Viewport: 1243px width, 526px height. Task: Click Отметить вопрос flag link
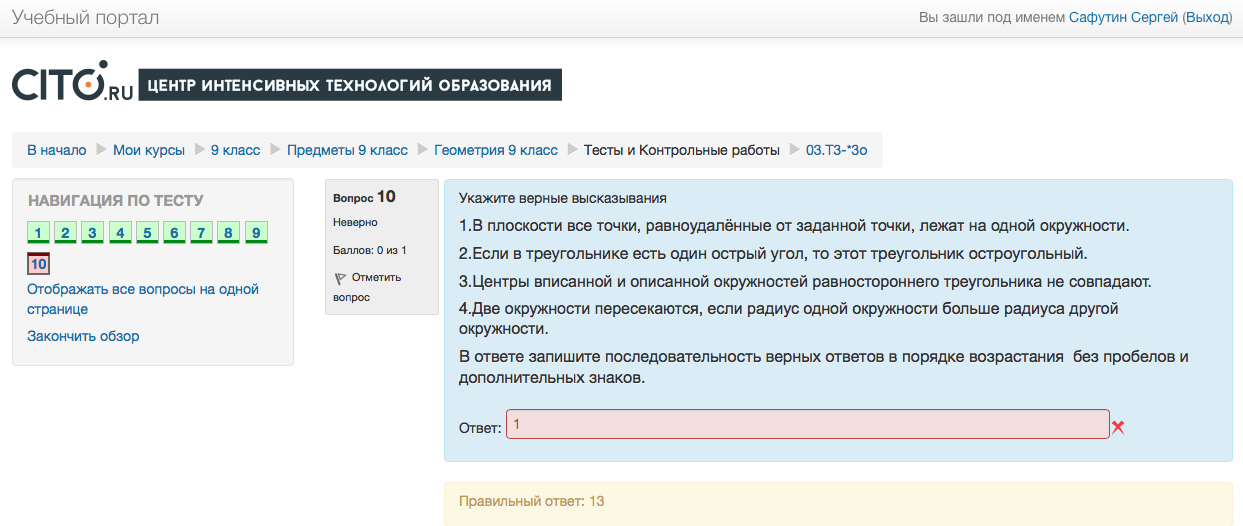(368, 287)
